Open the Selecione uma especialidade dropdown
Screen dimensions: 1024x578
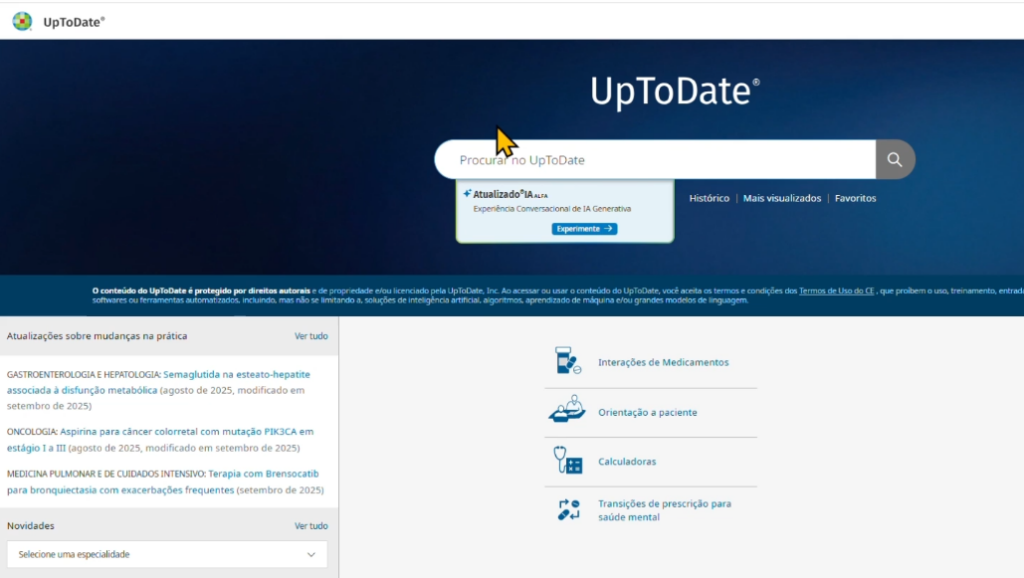click(x=167, y=554)
